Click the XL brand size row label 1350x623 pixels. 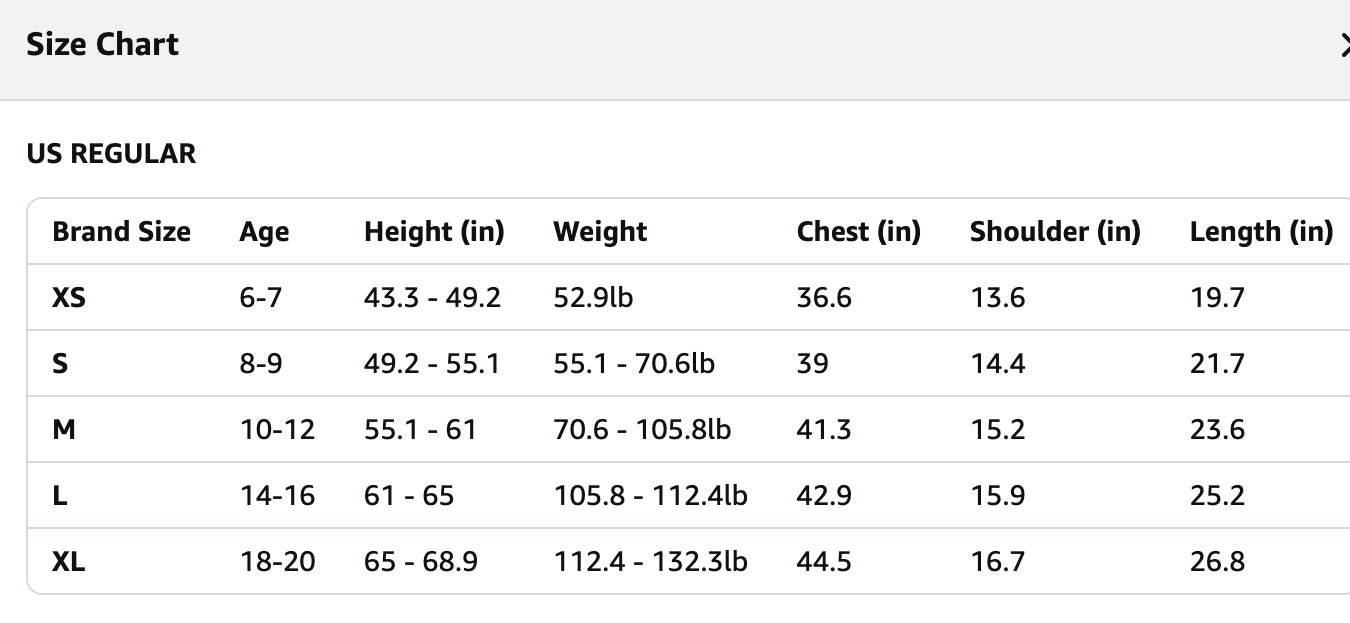point(69,561)
